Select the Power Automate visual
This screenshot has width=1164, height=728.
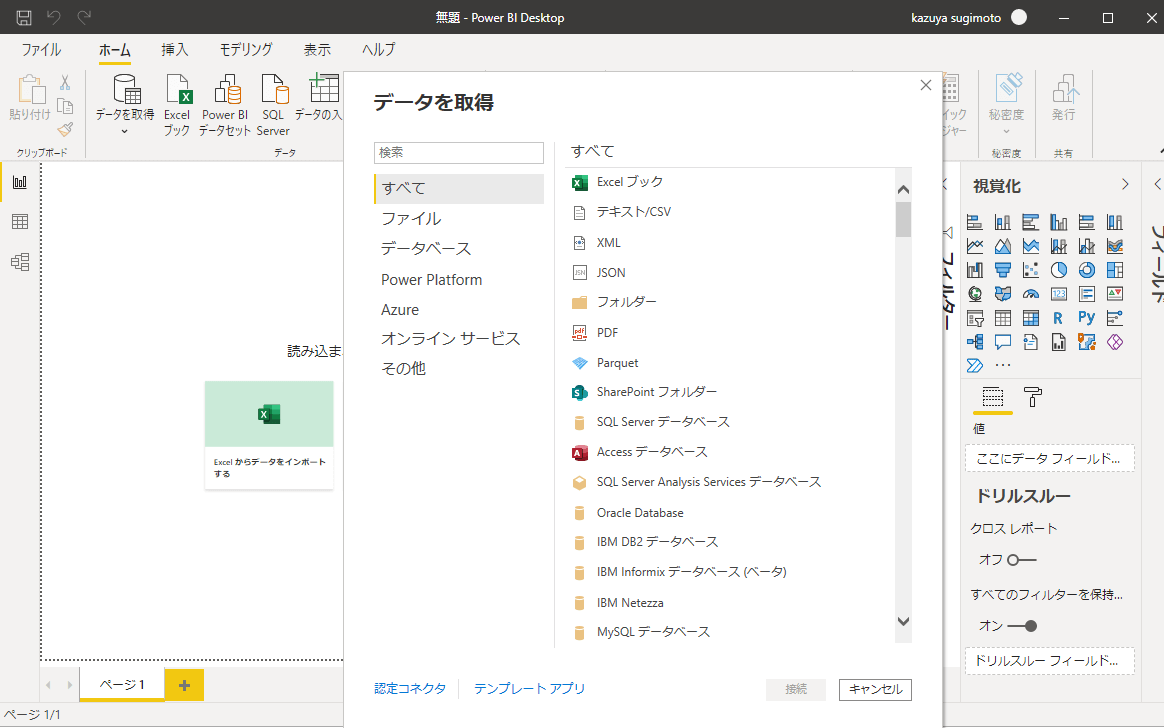[x=975, y=365]
